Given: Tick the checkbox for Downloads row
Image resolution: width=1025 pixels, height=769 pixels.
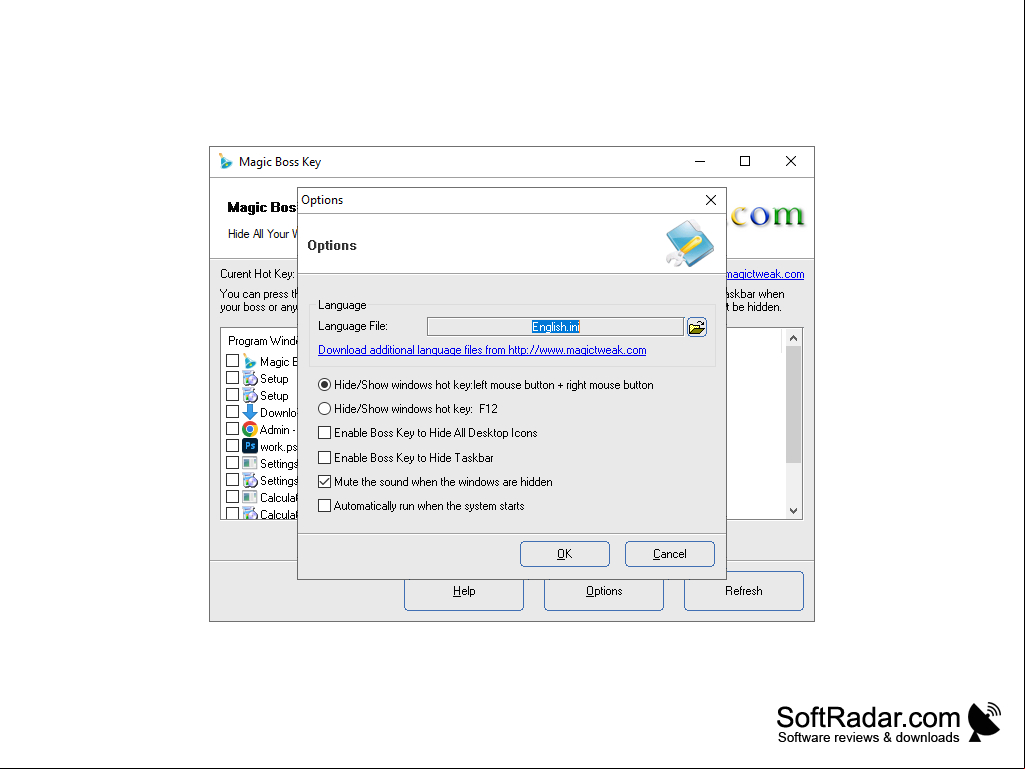Looking at the screenshot, I should [x=232, y=412].
